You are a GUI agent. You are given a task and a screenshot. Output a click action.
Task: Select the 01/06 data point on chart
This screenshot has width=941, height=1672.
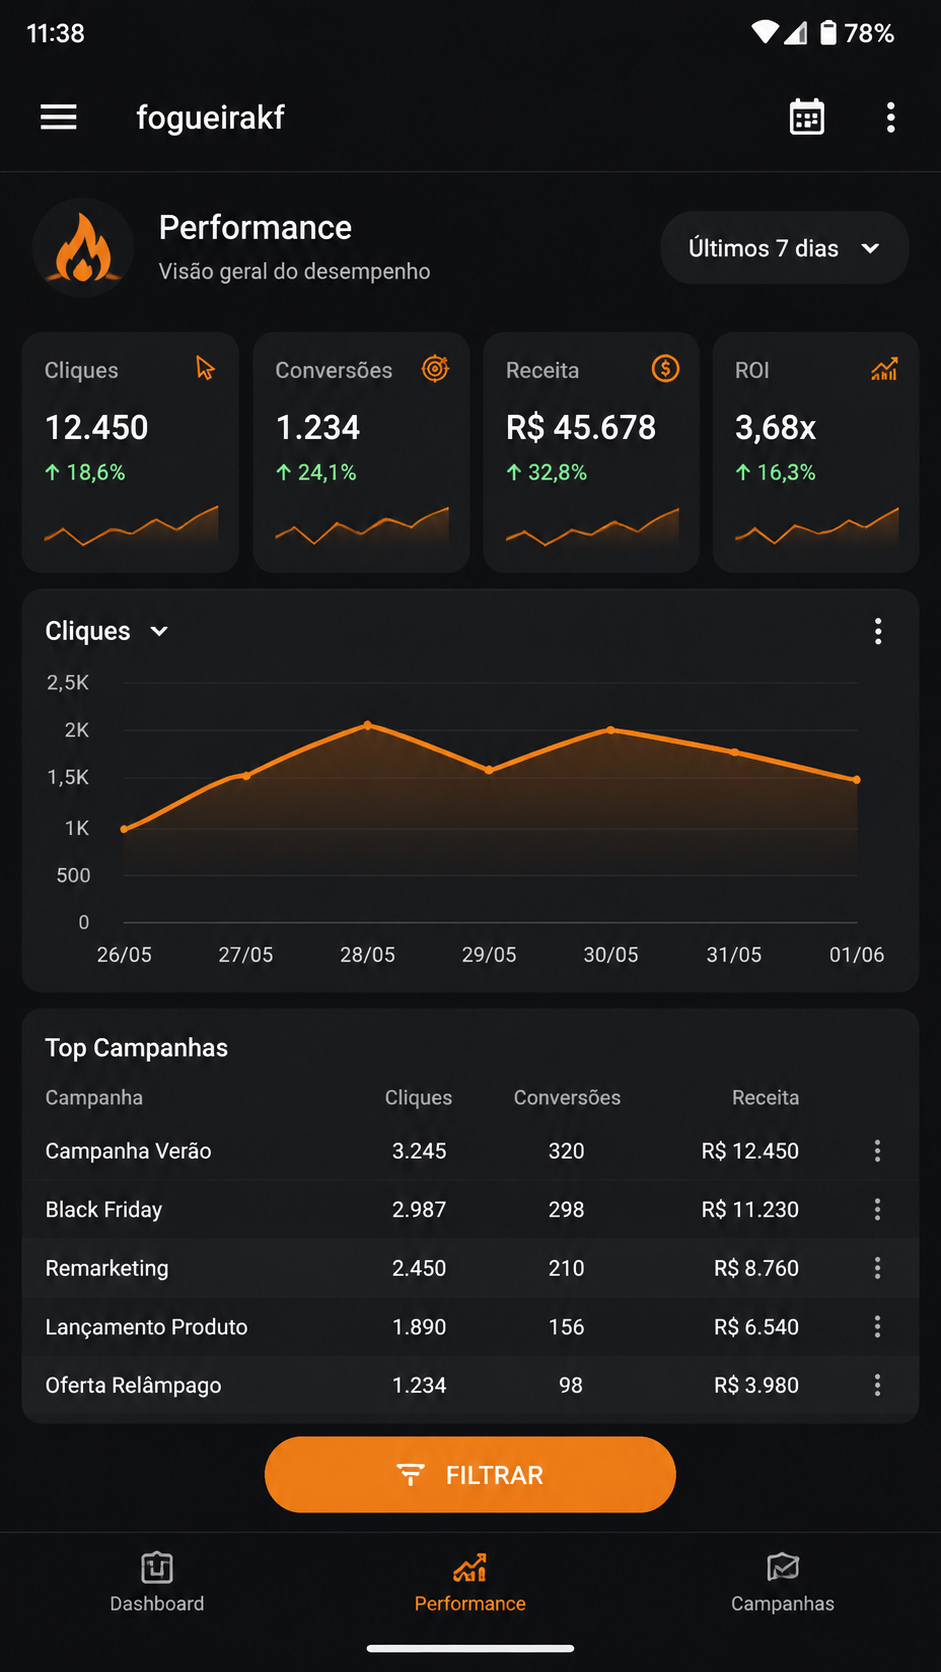(857, 779)
